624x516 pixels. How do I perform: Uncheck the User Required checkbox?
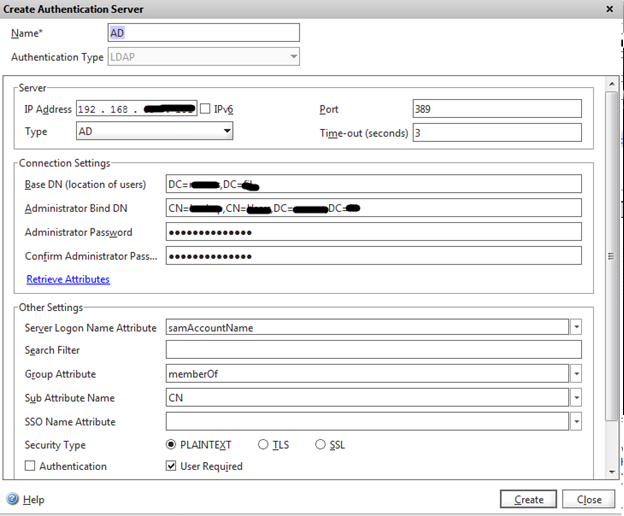171,465
